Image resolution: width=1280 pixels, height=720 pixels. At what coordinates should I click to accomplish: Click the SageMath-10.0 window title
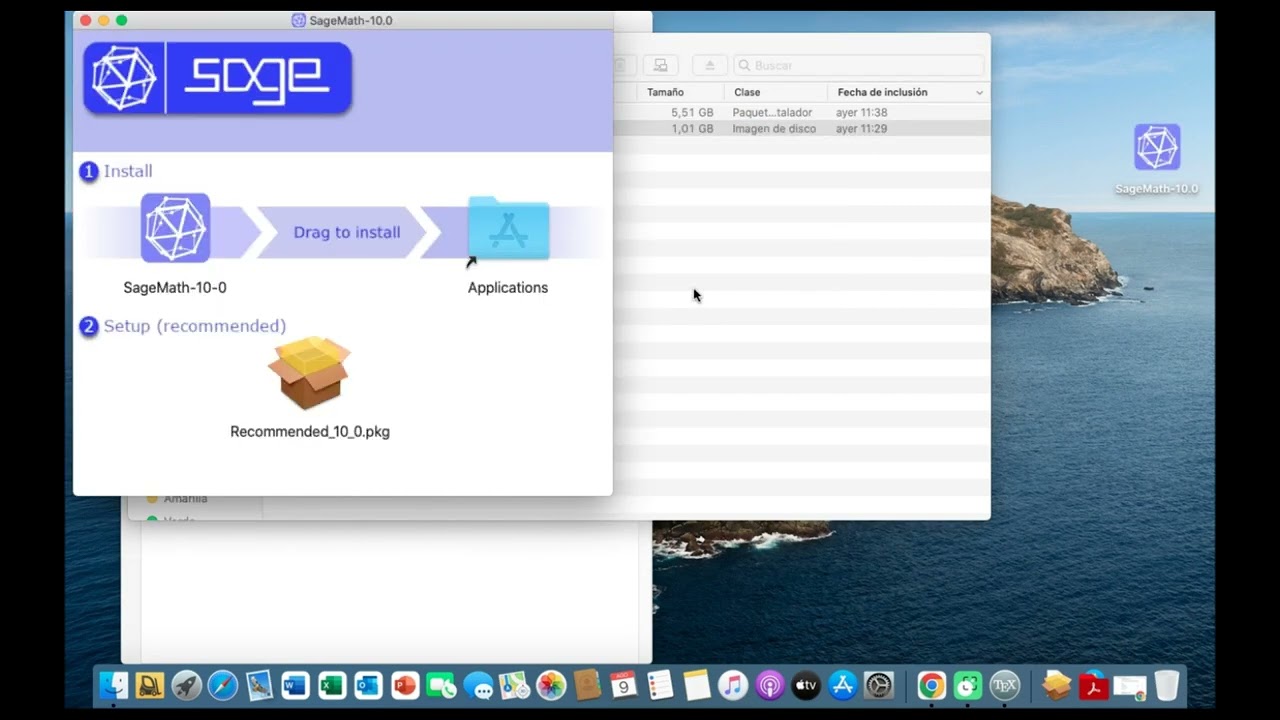click(350, 20)
